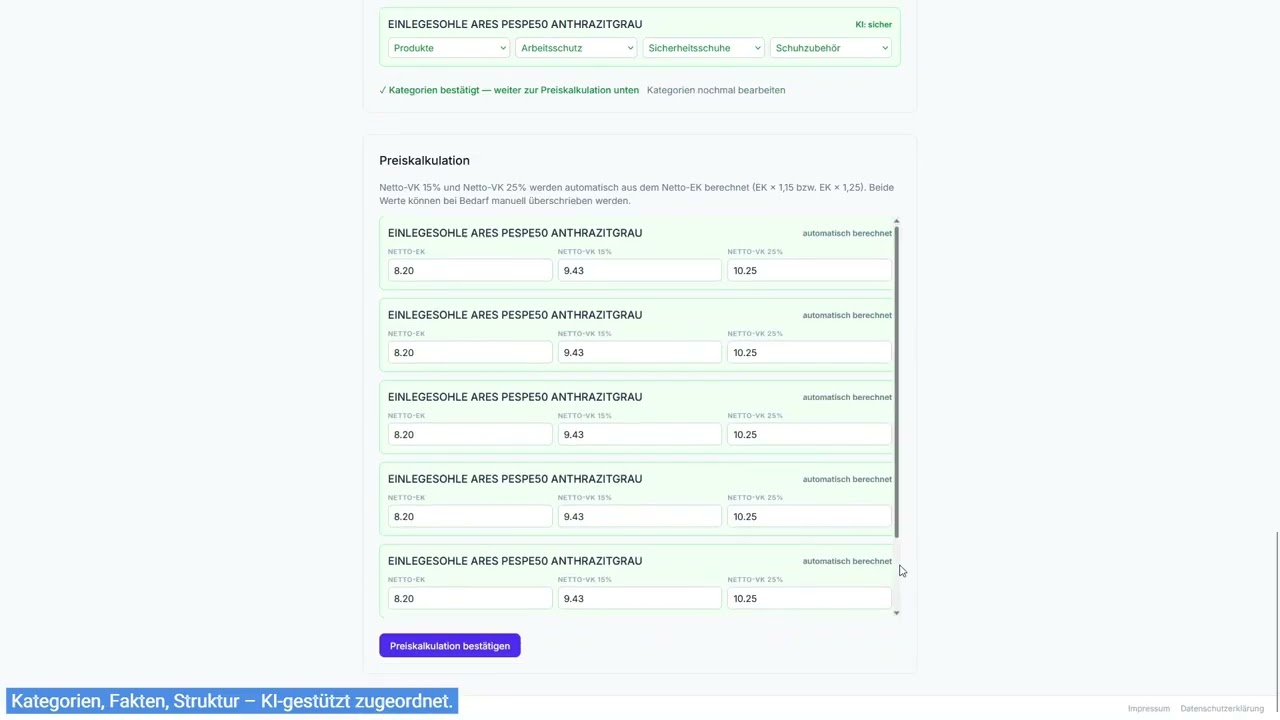Screen dimensions: 1280x720
Task: Click last visible product's Netto-EK field
Action: point(470,599)
